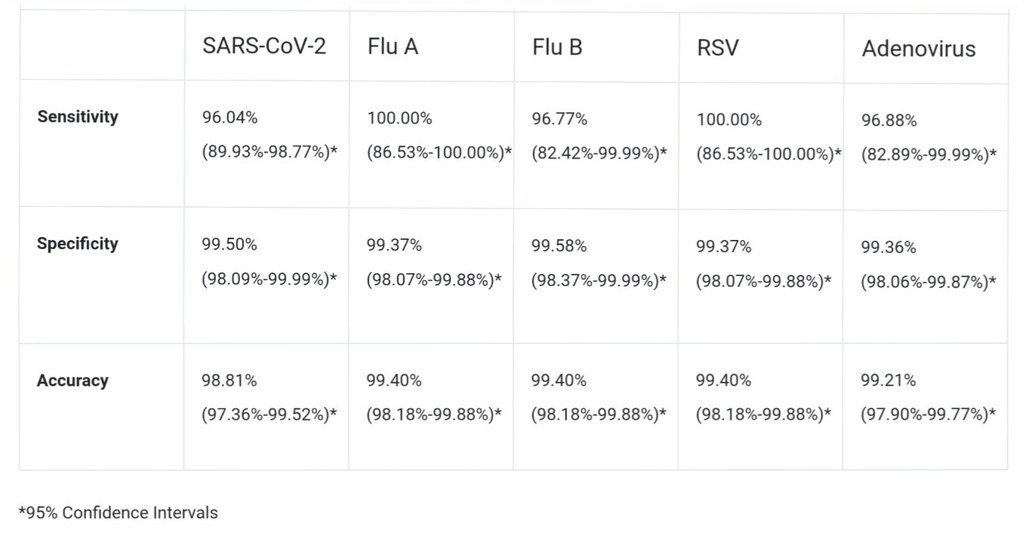This screenshot has width=1024, height=551.
Task: Select the RSV column header
Action: pos(718,47)
